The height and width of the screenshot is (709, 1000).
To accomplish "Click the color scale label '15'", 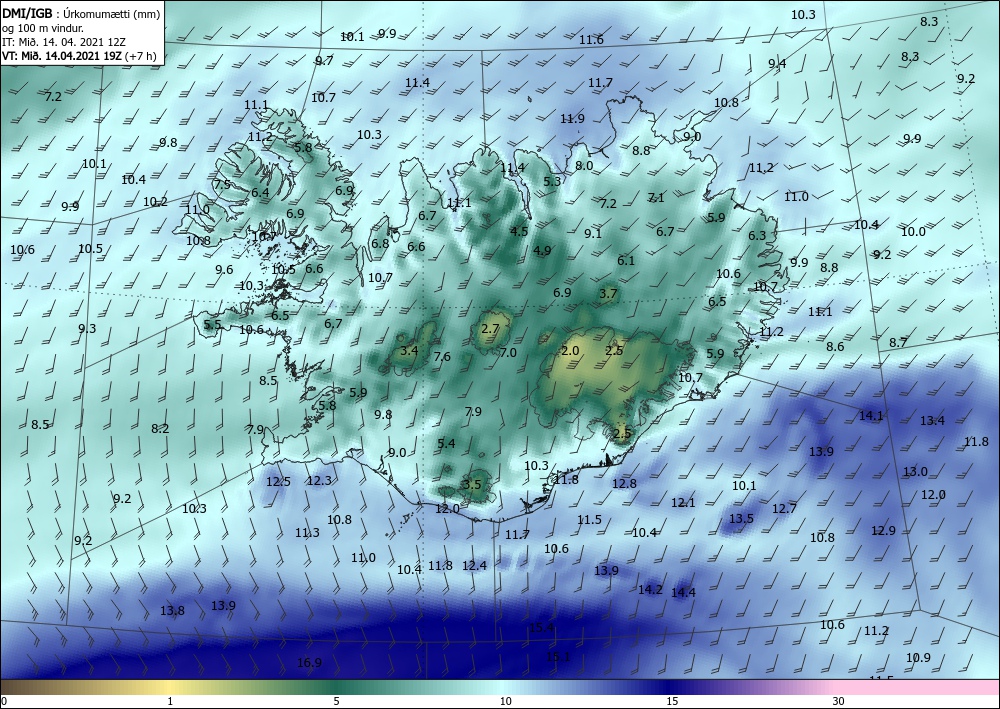I will coord(672,701).
